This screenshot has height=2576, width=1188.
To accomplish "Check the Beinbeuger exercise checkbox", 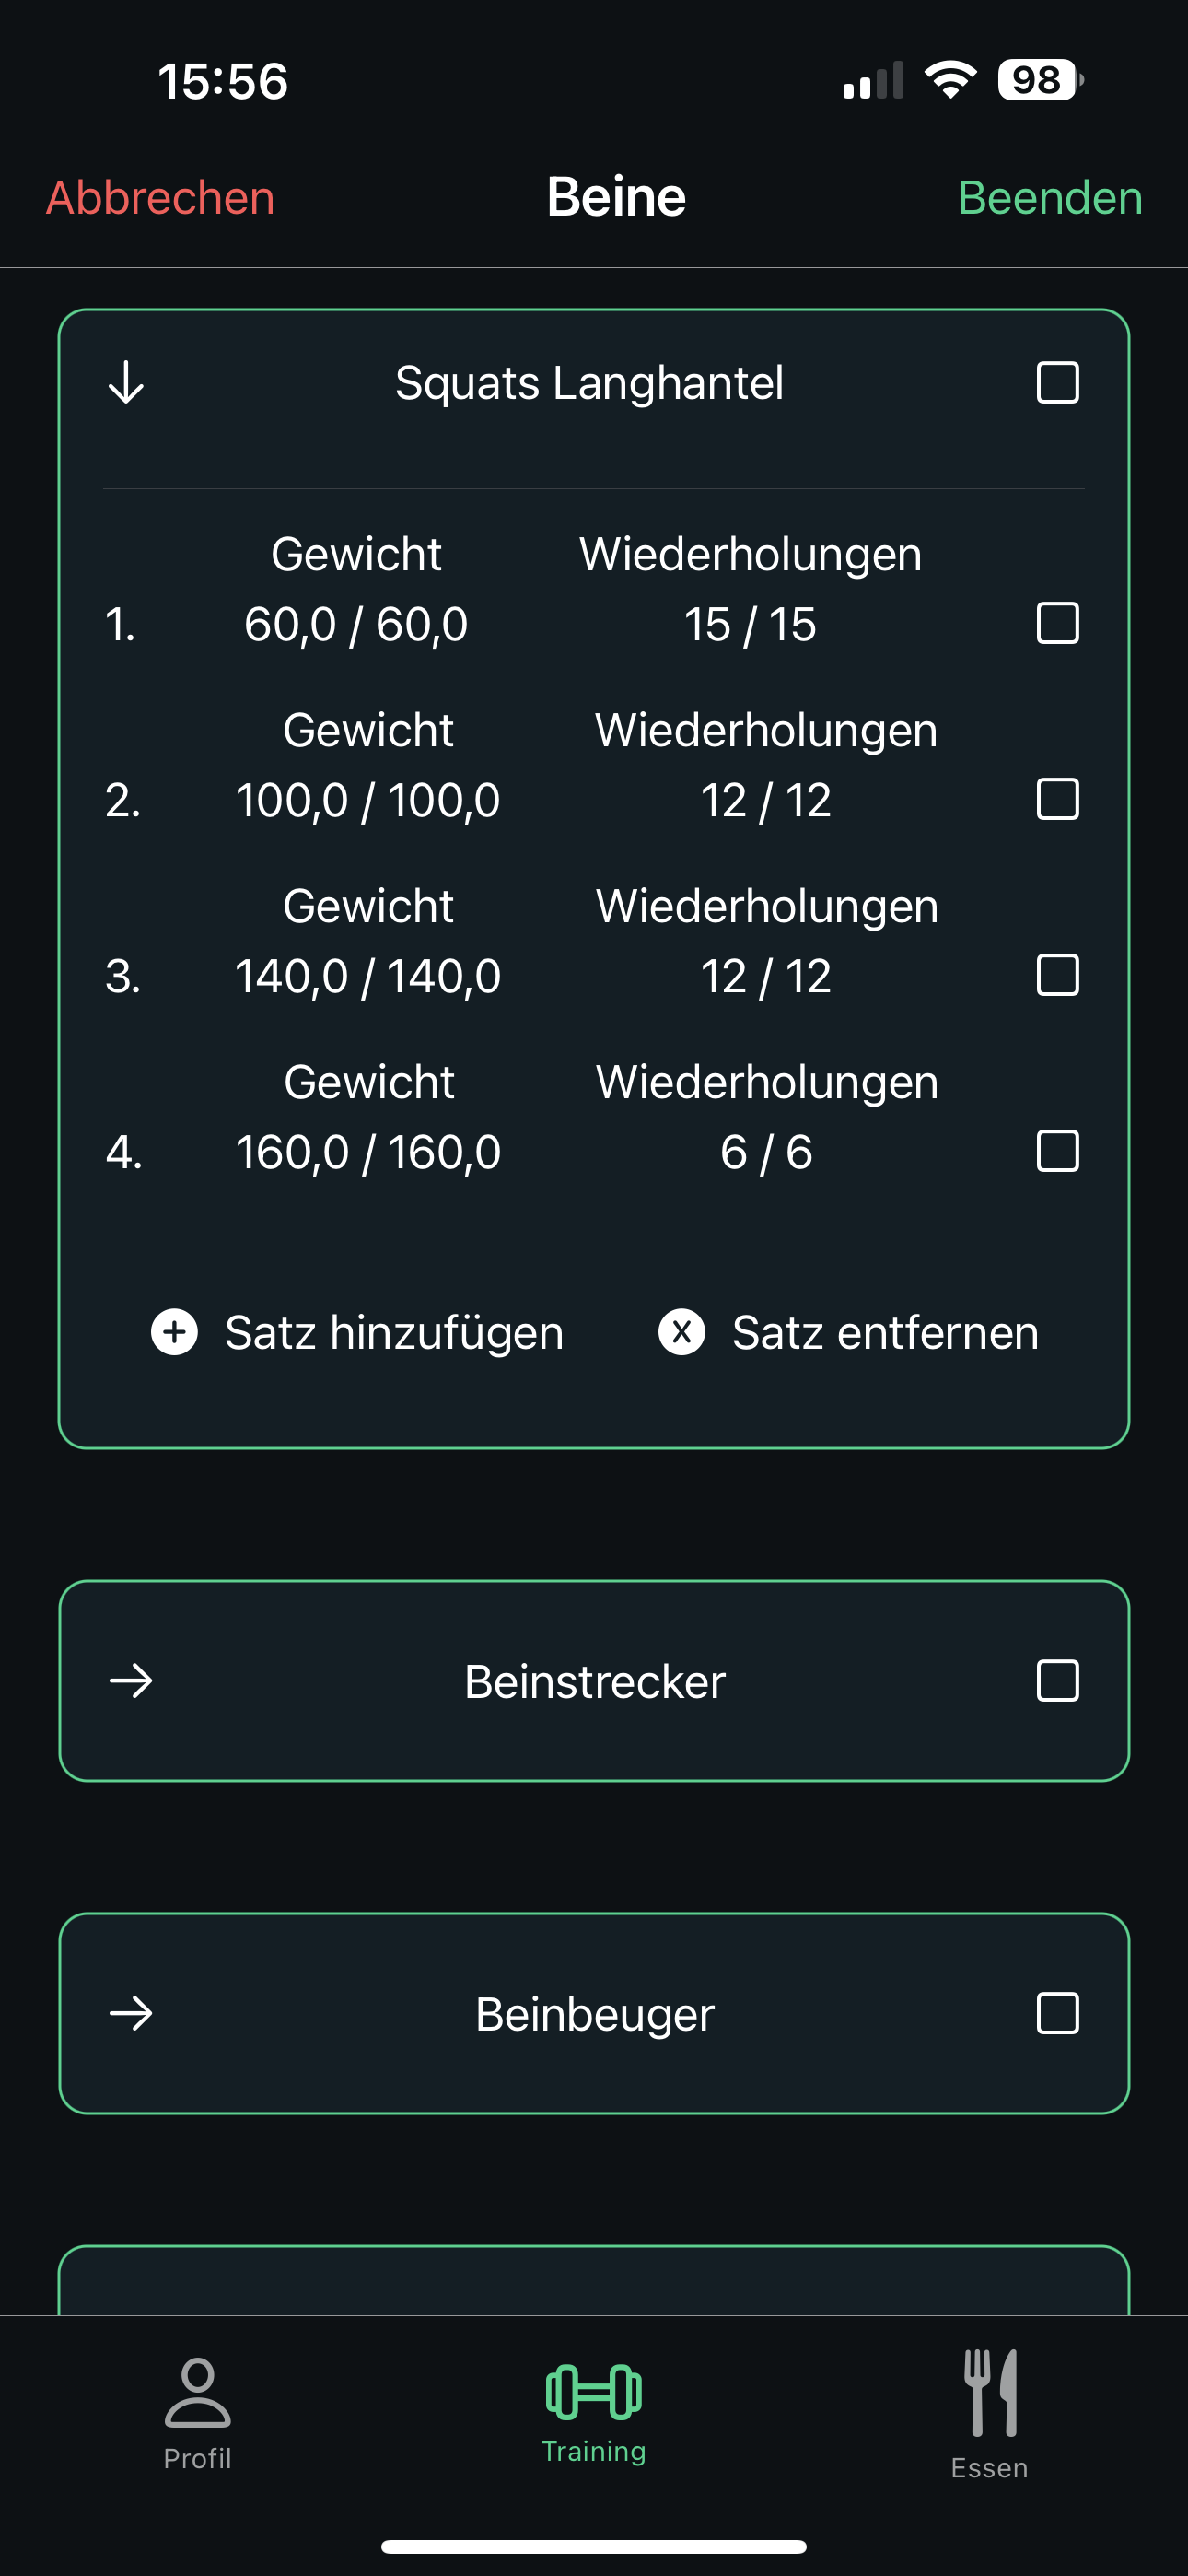I will (x=1058, y=2013).
